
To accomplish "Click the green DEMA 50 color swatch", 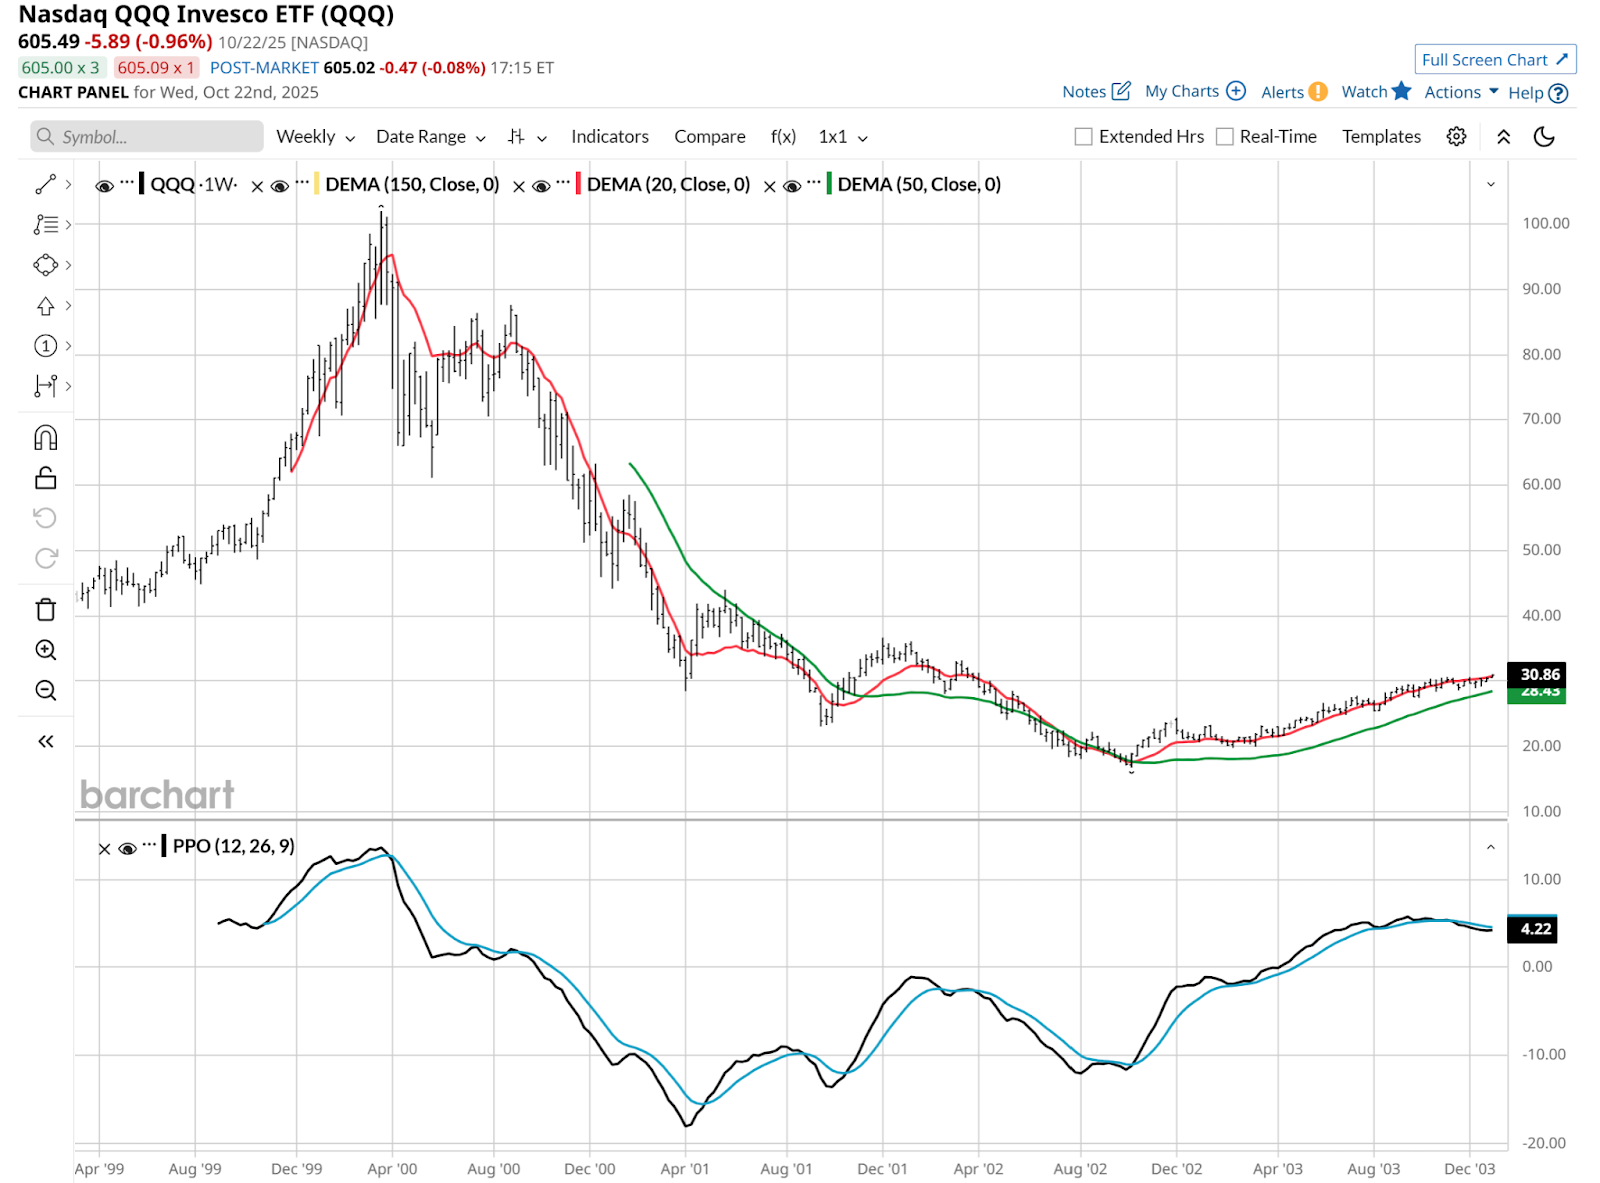I will (829, 184).
